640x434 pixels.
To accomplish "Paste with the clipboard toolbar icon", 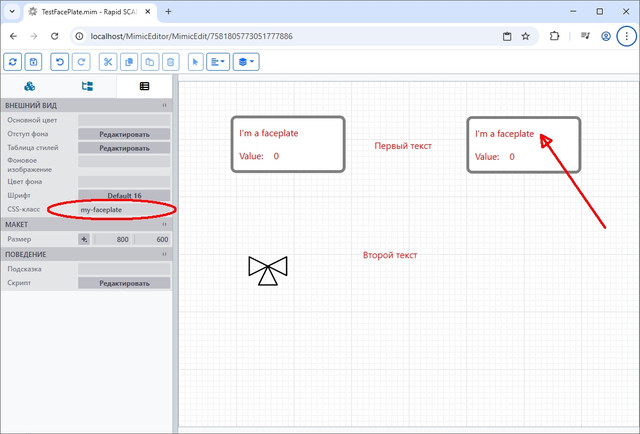I will pos(150,62).
